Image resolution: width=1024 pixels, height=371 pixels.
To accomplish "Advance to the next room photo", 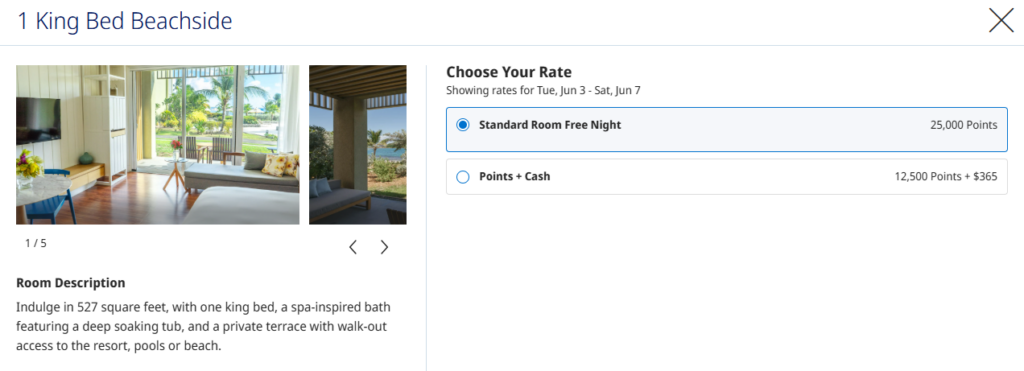I will click(x=384, y=247).
